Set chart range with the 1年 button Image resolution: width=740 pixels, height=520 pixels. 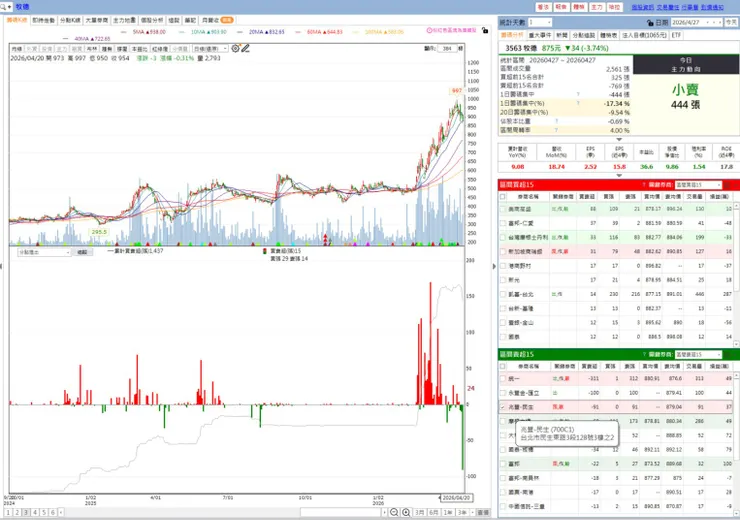[448, 512]
